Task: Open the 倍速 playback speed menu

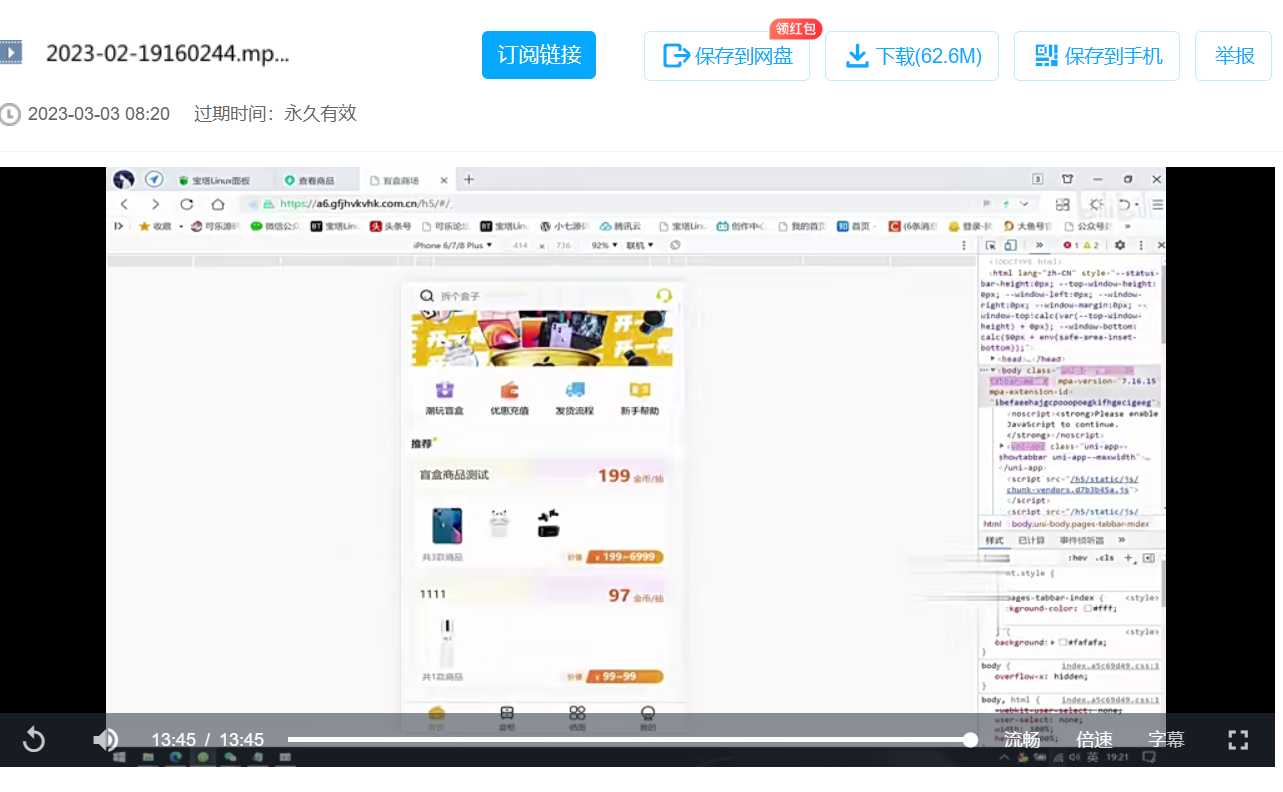Action: tap(1095, 740)
